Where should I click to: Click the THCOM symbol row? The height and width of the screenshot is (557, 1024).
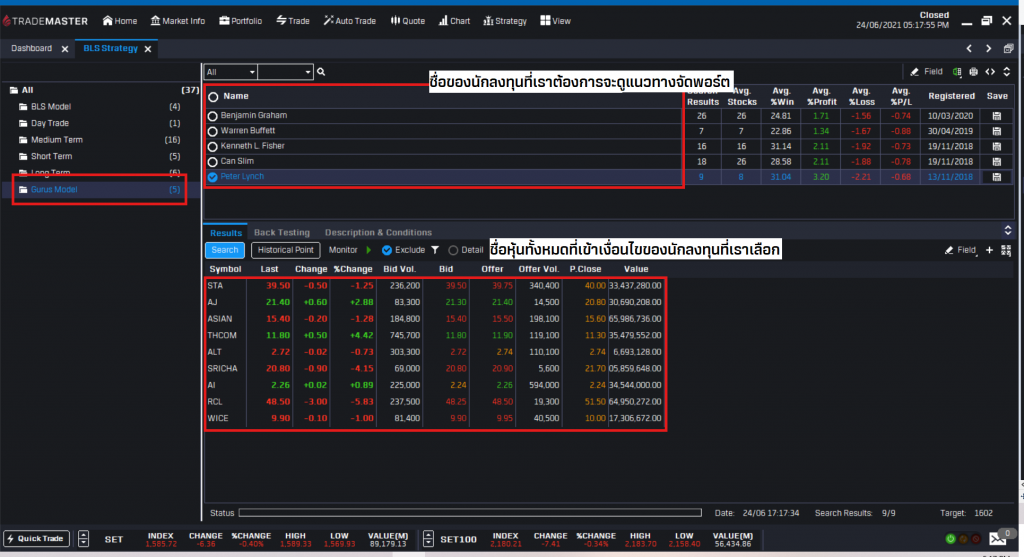(436, 336)
